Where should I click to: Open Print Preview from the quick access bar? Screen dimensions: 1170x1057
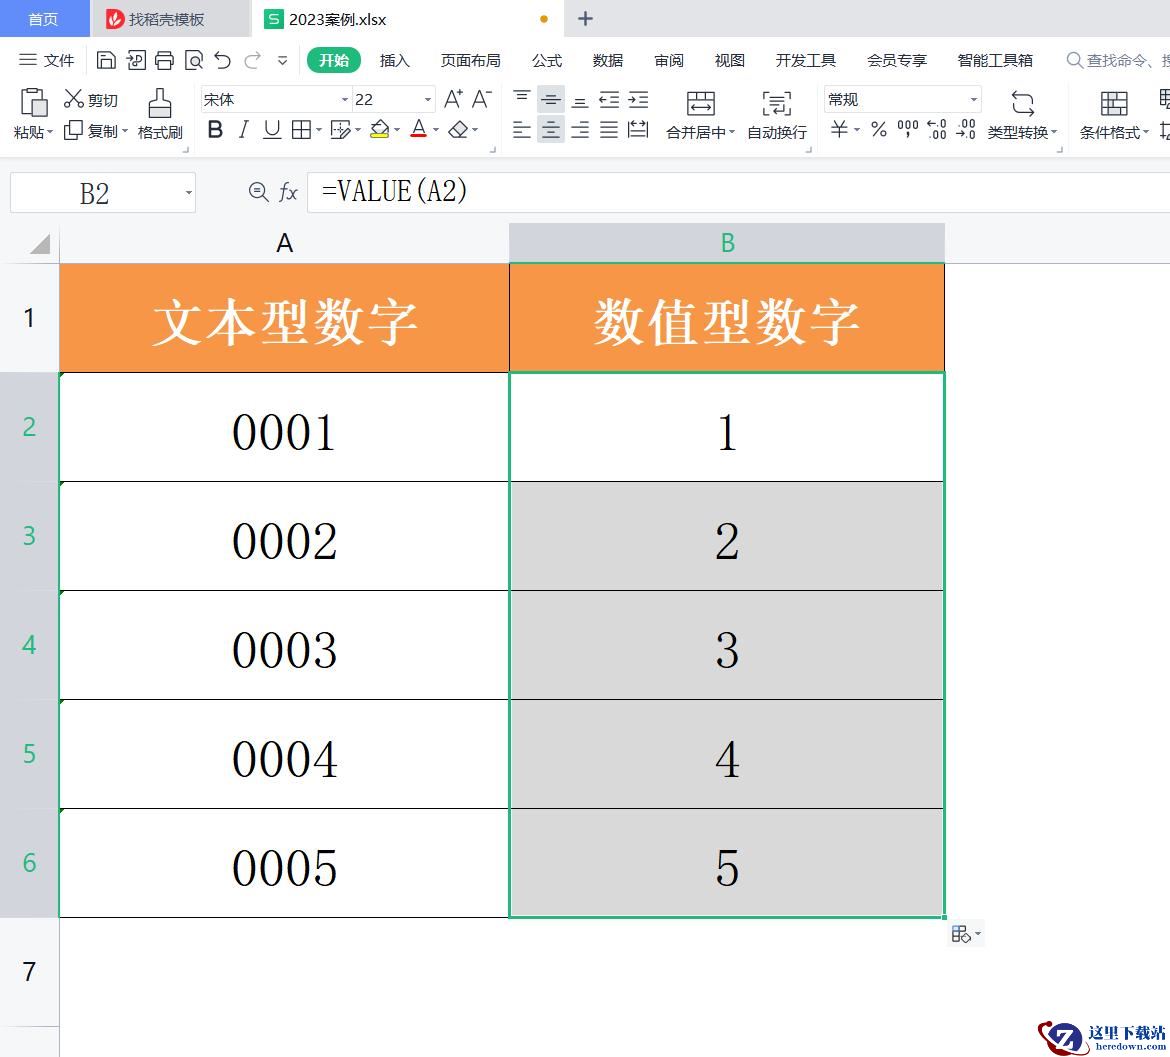pos(193,60)
